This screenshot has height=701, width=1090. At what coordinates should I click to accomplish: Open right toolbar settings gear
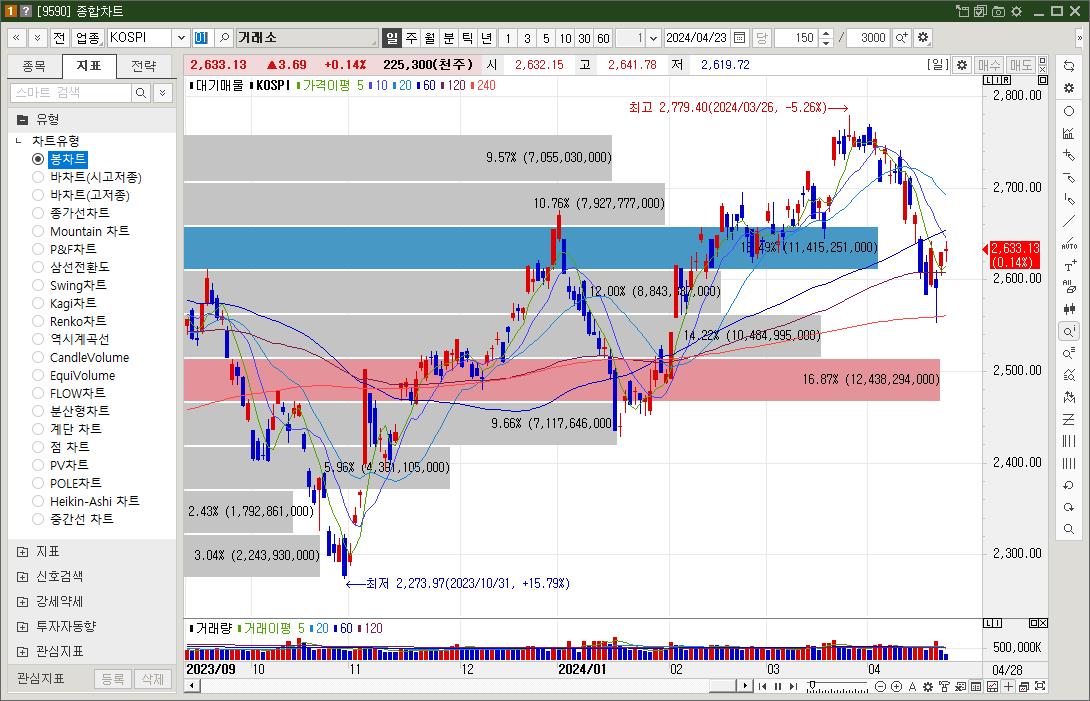click(x=1069, y=88)
